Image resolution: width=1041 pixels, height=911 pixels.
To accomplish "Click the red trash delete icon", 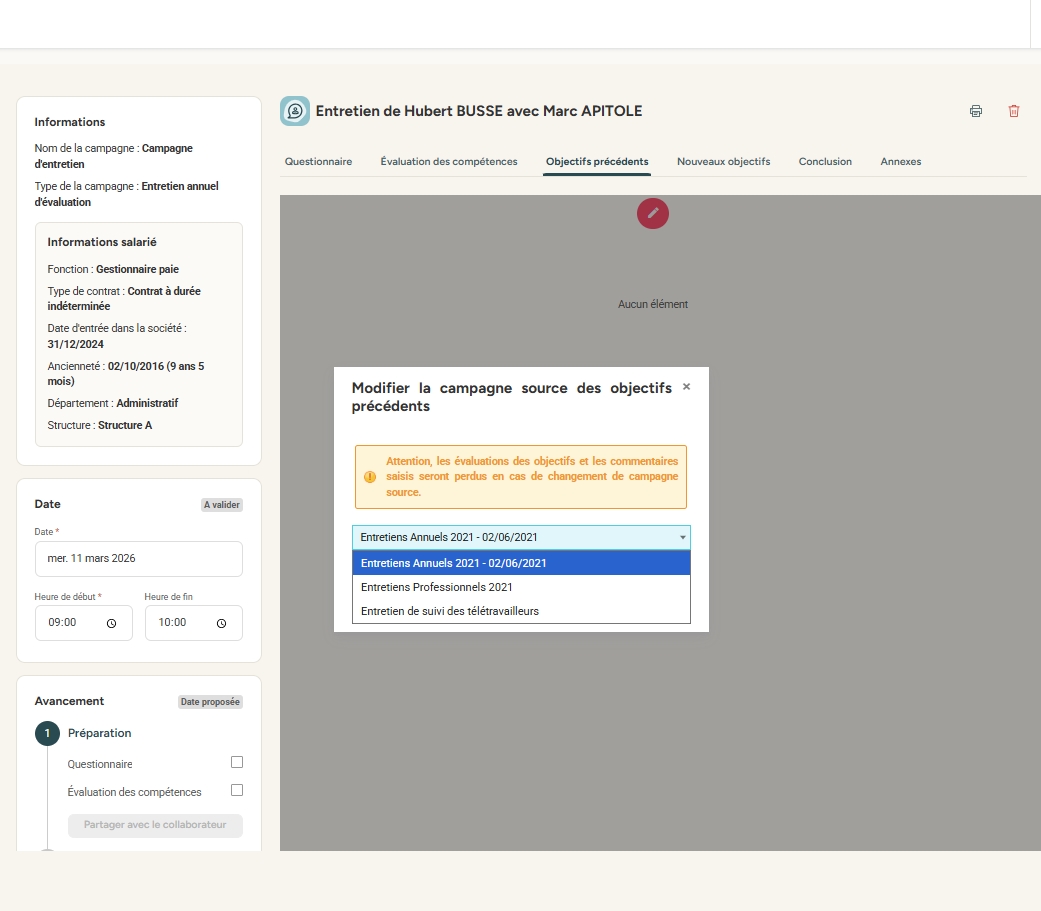I will (1013, 111).
